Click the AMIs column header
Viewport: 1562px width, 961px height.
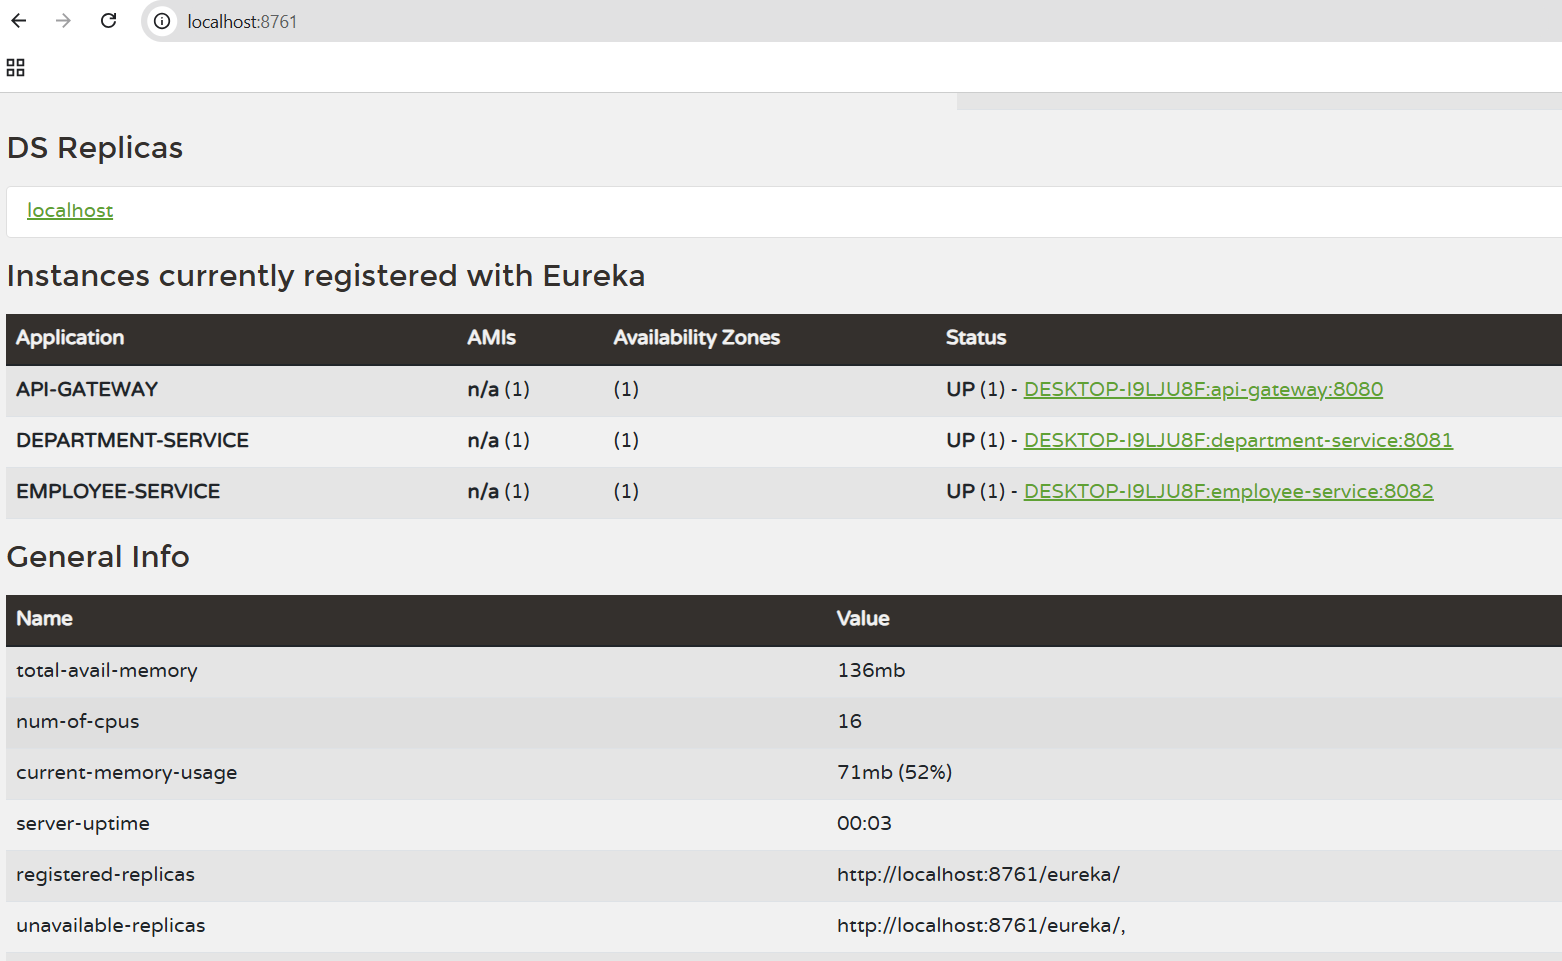click(x=491, y=338)
